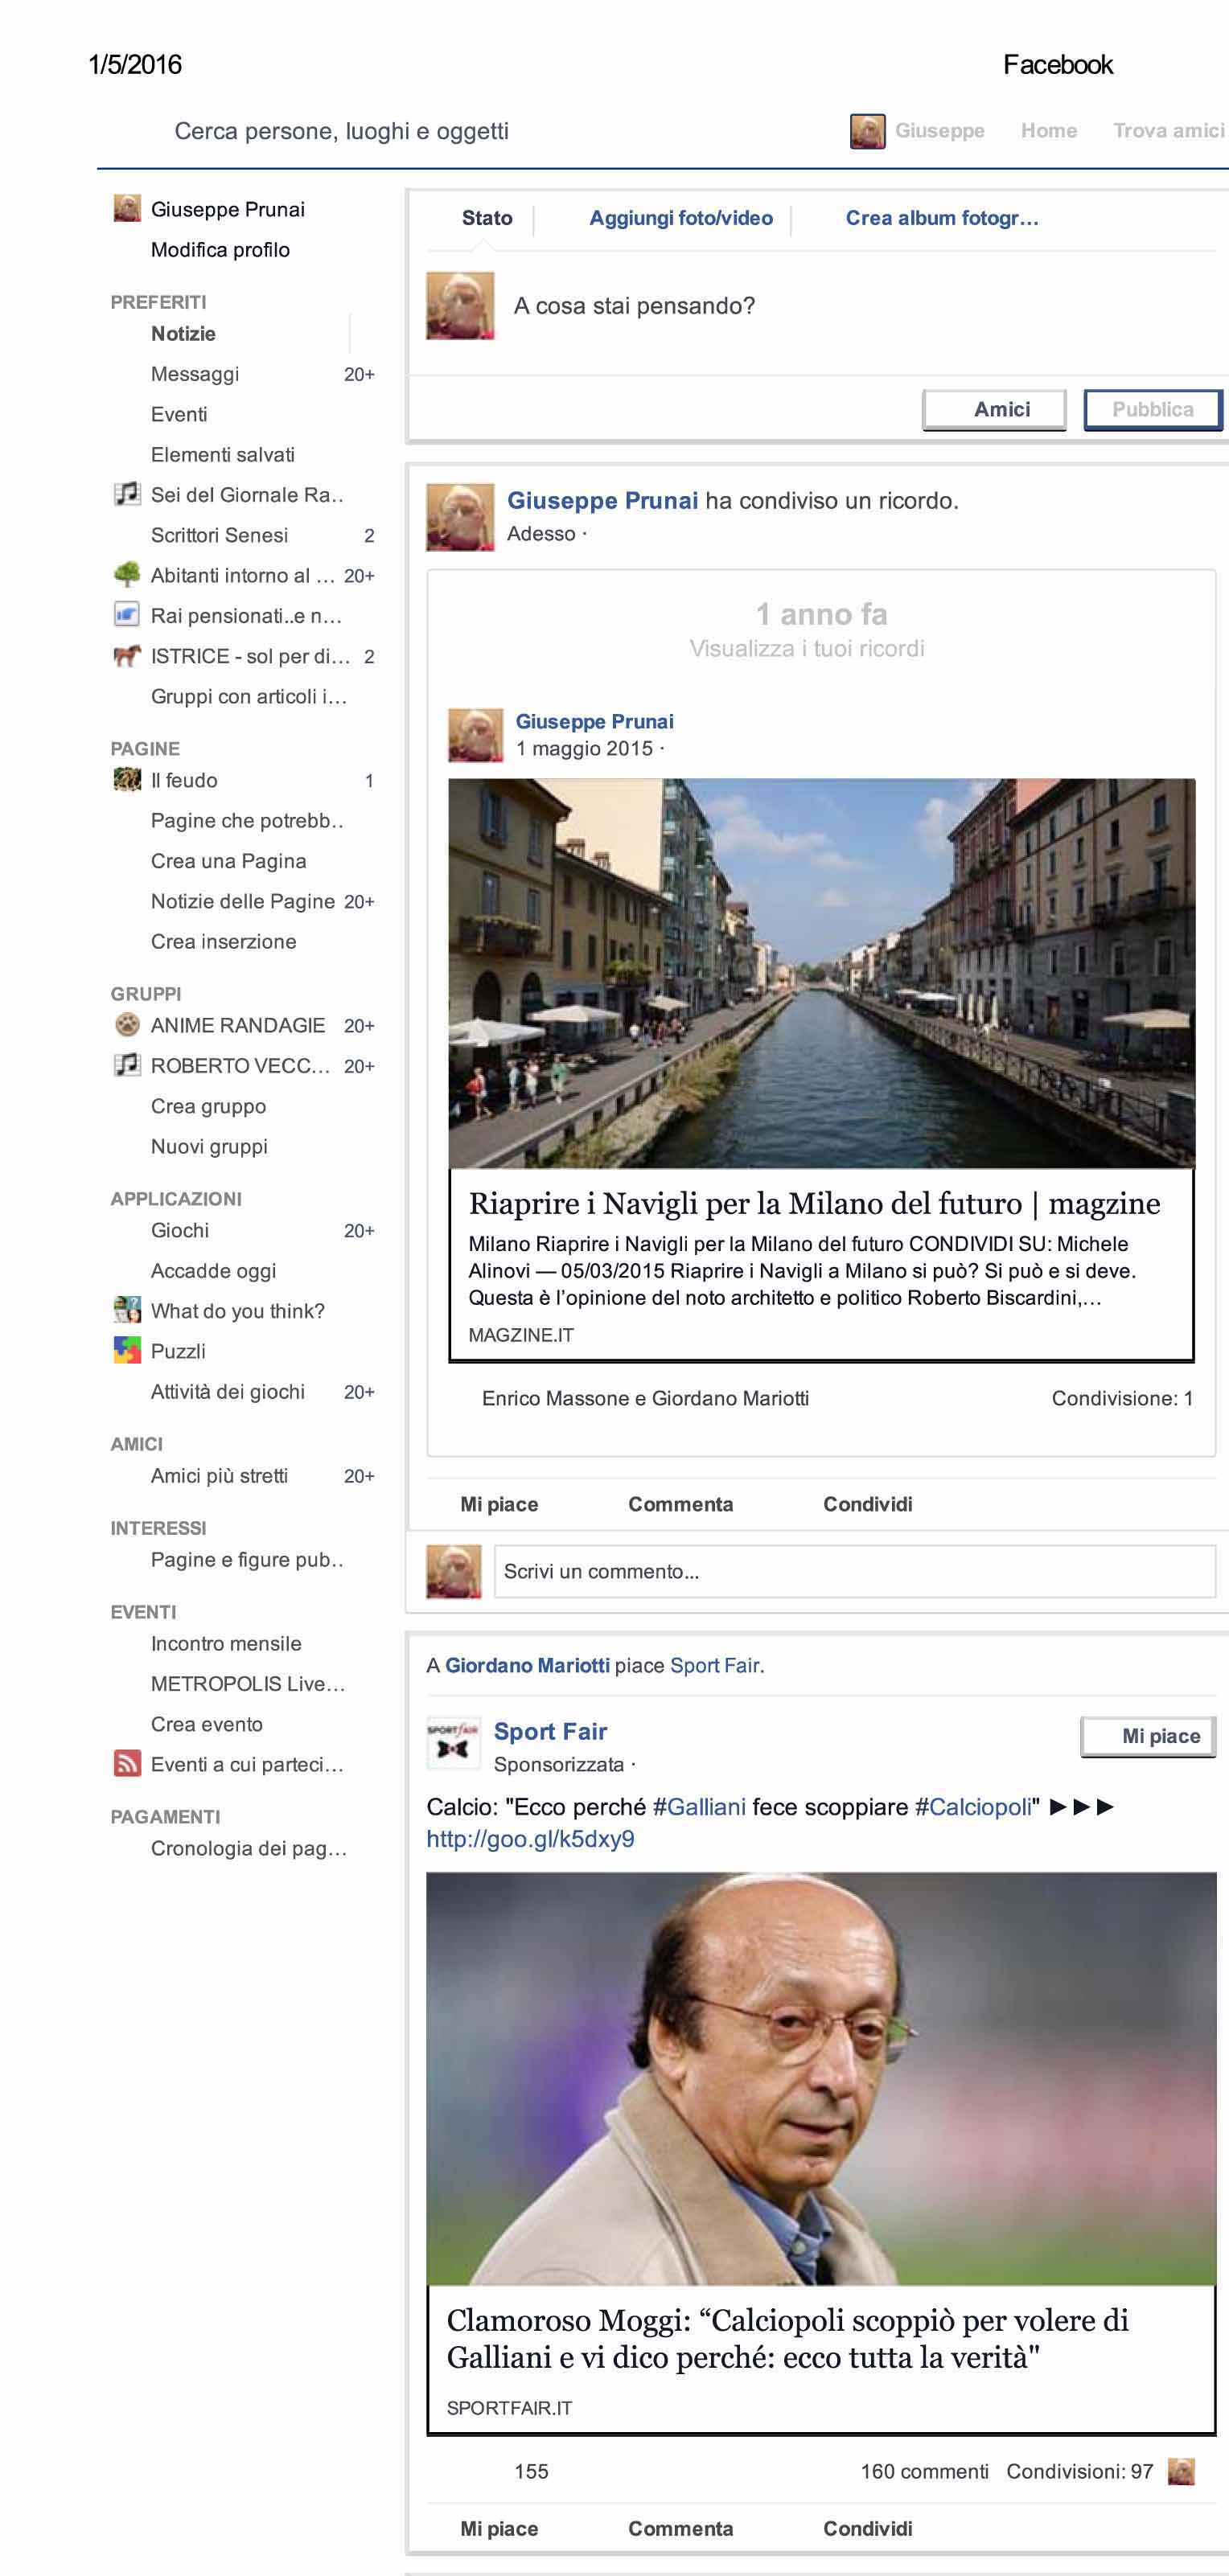This screenshot has height=2576, width=1229.
Task: Open Cronologia dei pag… in Pagamenti
Action: (249, 1848)
